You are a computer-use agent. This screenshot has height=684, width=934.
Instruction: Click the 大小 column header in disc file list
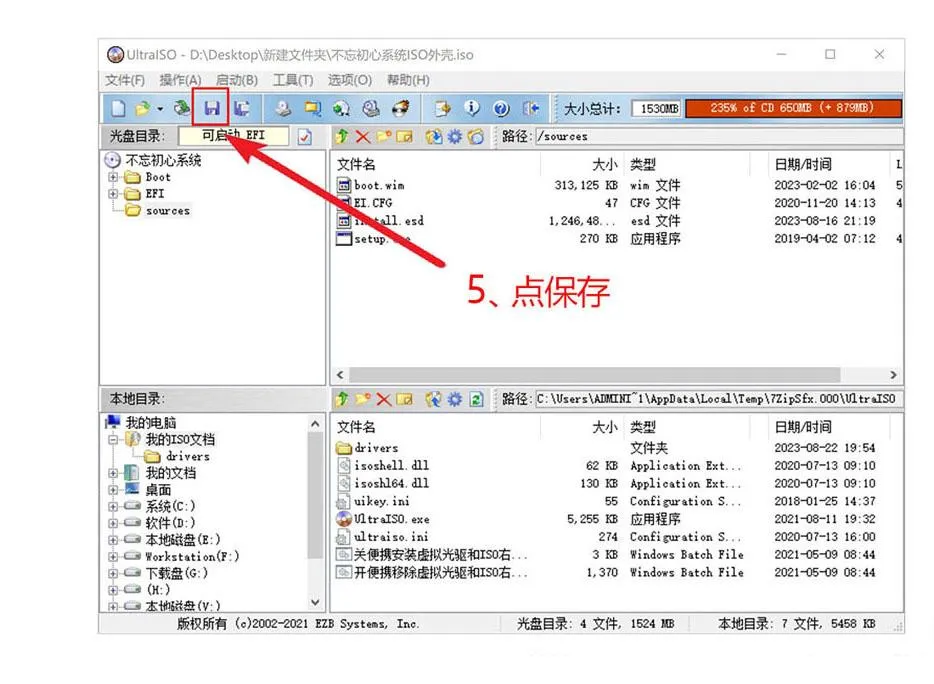605,164
